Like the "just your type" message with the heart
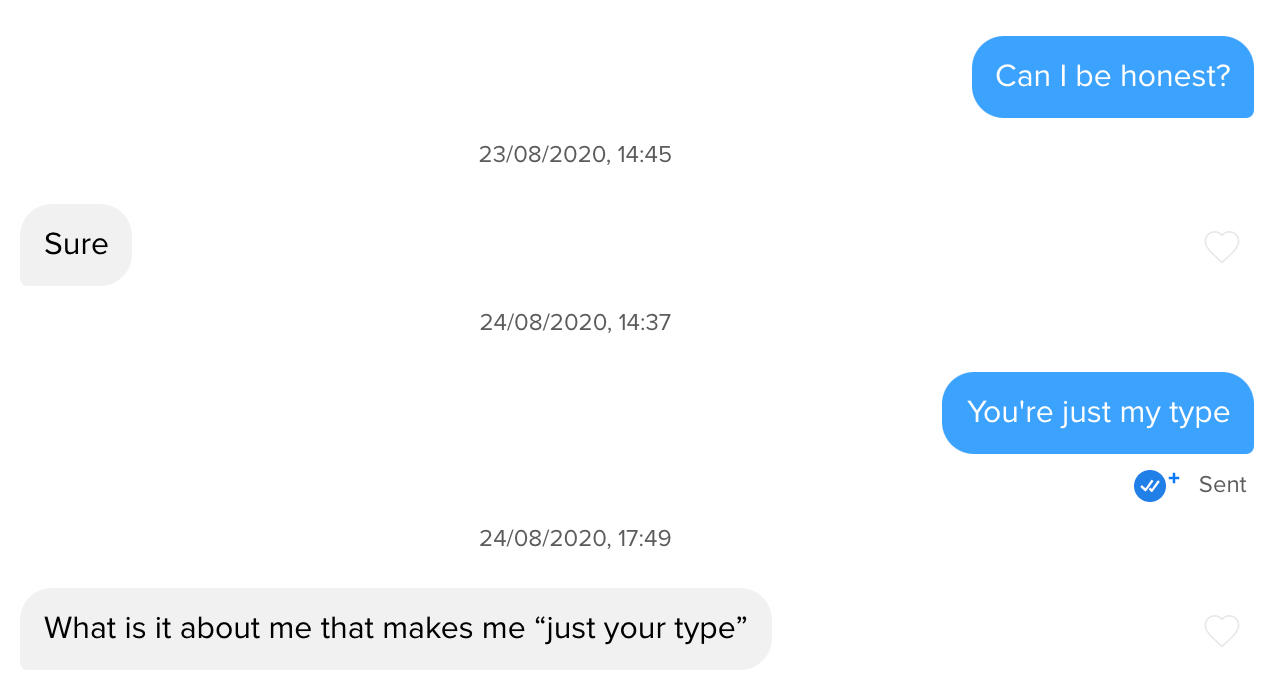 (x=1221, y=632)
